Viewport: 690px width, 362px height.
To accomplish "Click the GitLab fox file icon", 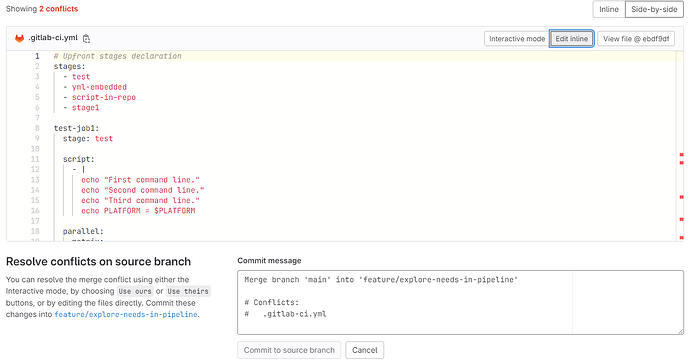I will click(19, 38).
